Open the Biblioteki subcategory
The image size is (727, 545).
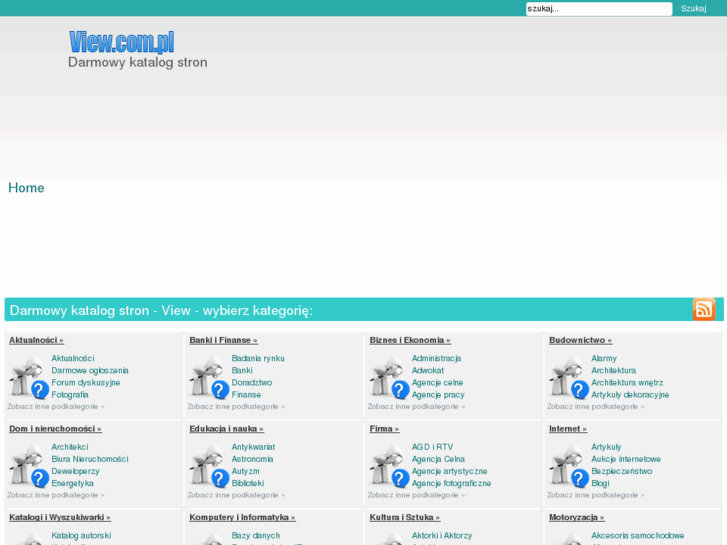[248, 483]
